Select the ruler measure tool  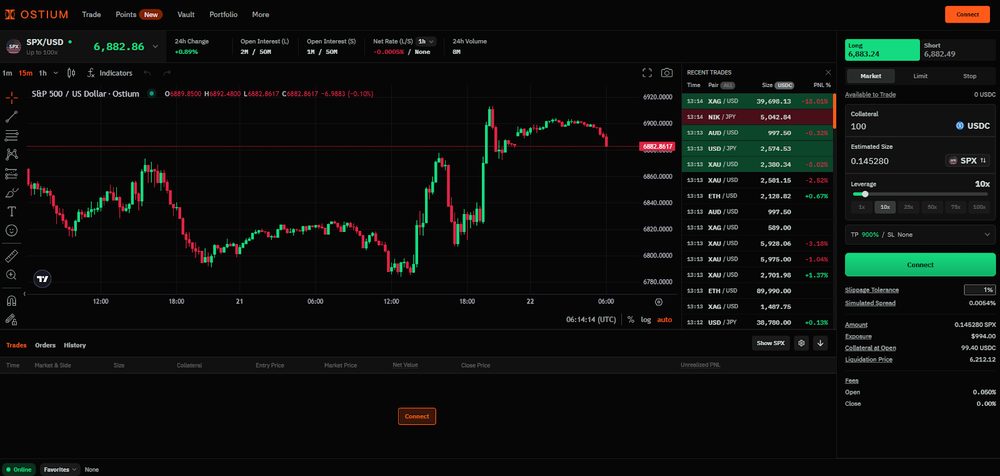pyautogui.click(x=11, y=257)
